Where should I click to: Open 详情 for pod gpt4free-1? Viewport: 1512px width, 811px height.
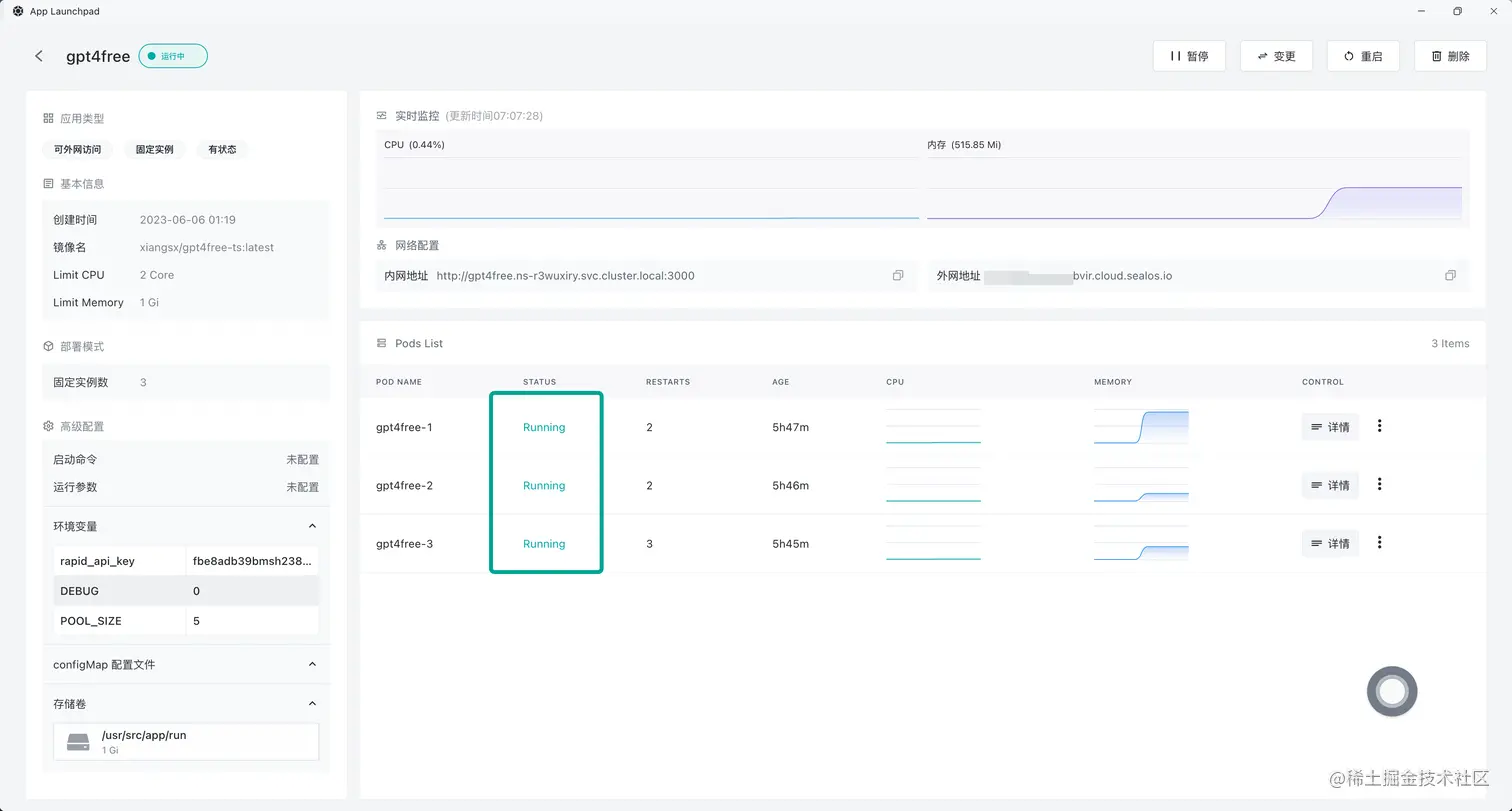click(x=1330, y=427)
